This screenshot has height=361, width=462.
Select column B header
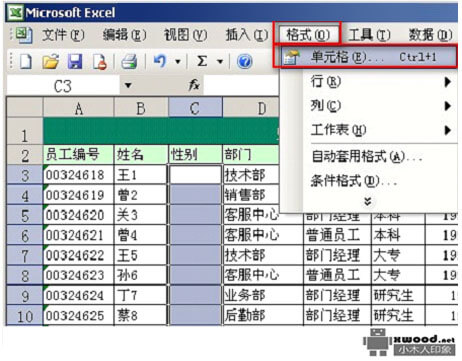[141, 108]
